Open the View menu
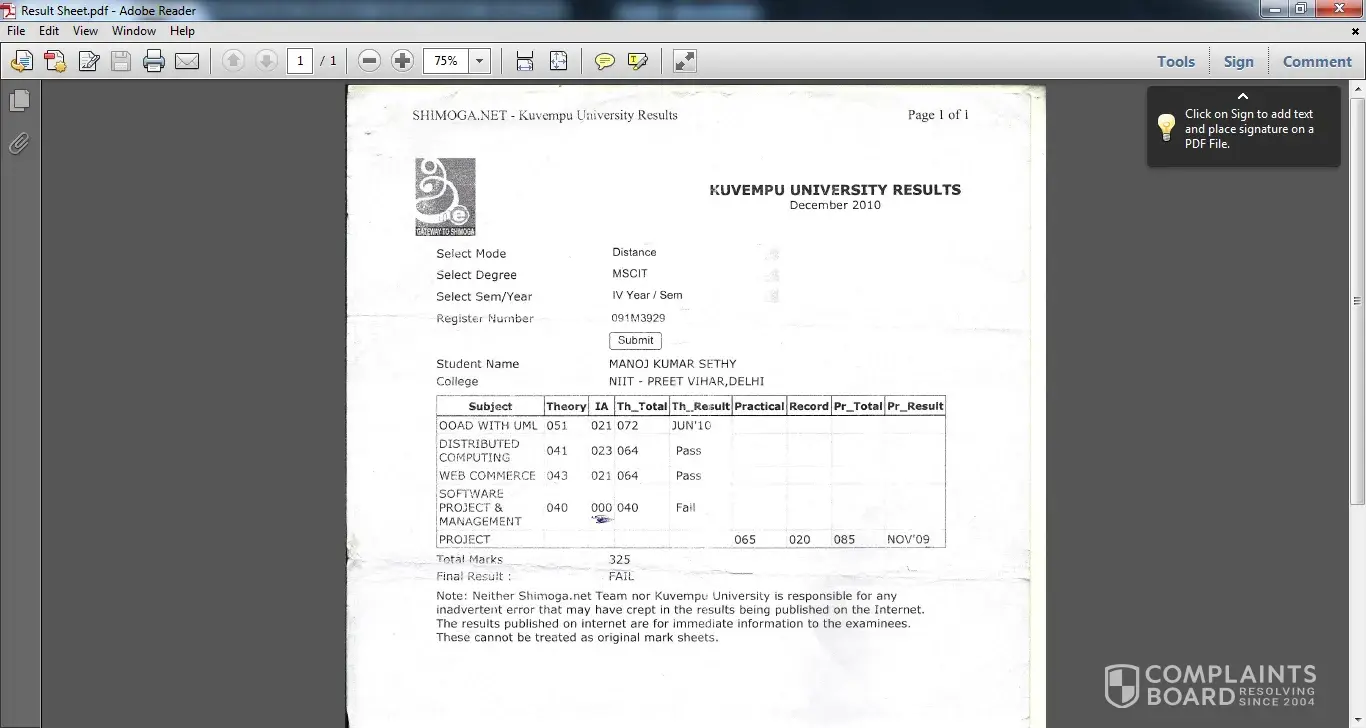 coord(86,31)
